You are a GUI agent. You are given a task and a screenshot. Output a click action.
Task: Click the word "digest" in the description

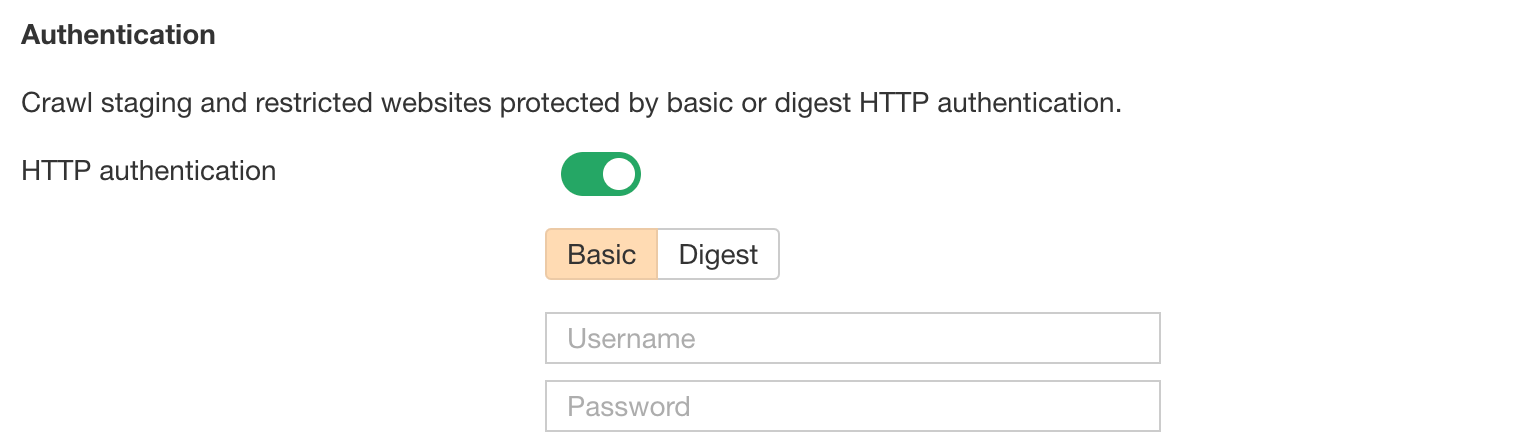point(810,103)
